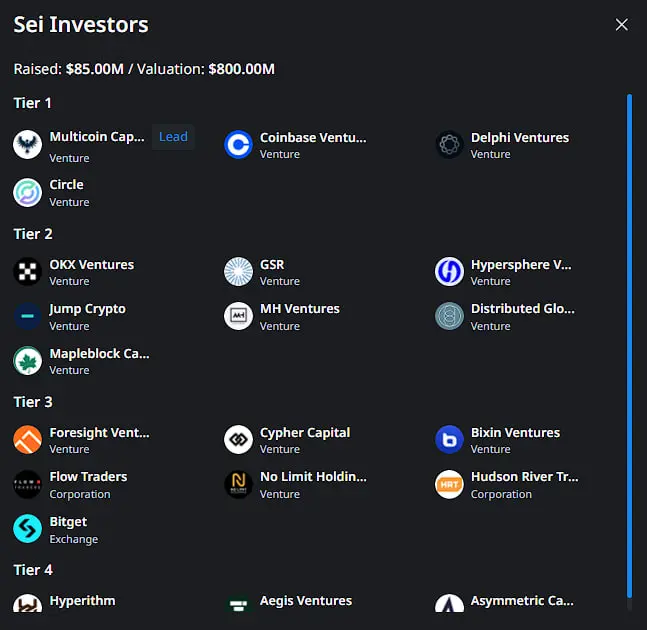The height and width of the screenshot is (630, 647).
Task: Click the Cypher Capital logo icon
Action: pyautogui.click(x=238, y=439)
